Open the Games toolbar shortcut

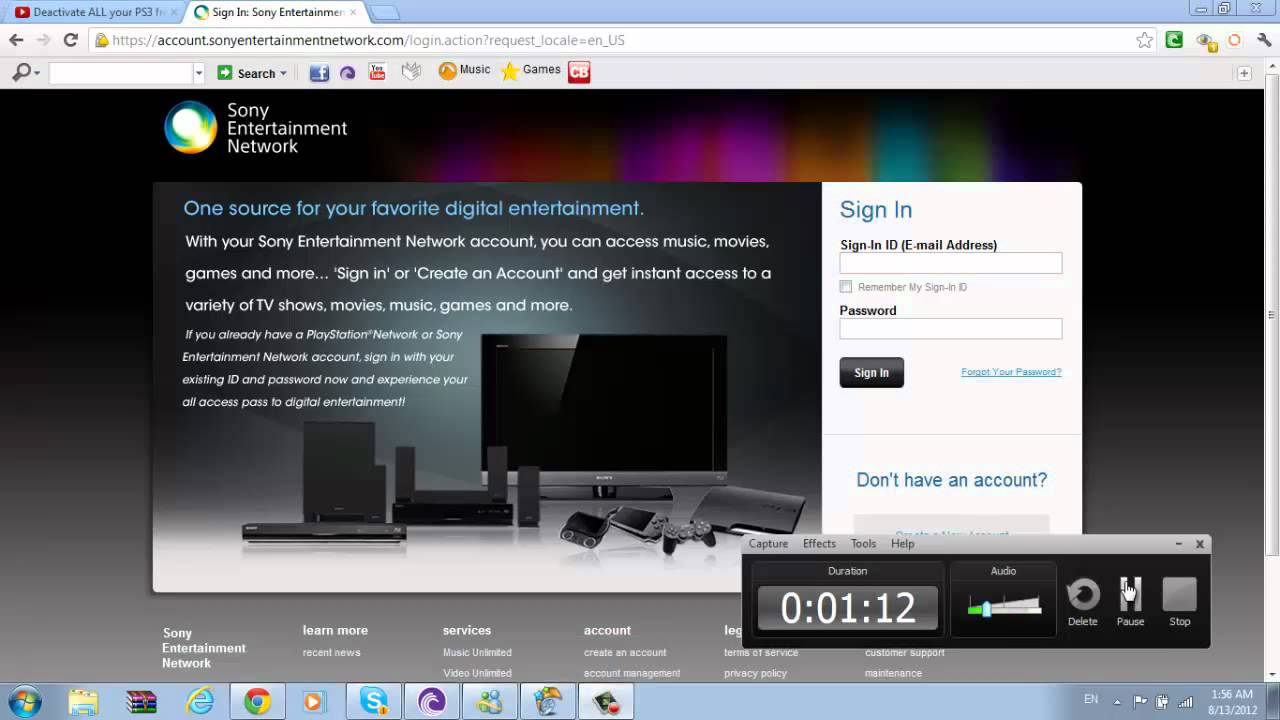click(x=530, y=70)
